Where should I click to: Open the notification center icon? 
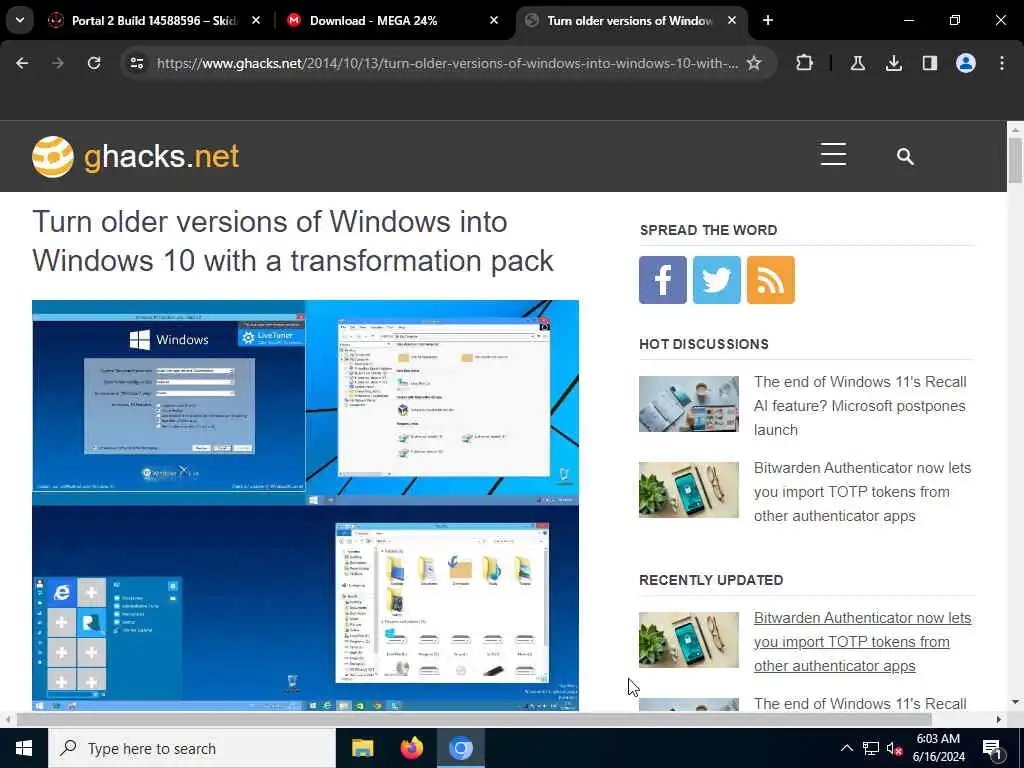(992, 749)
